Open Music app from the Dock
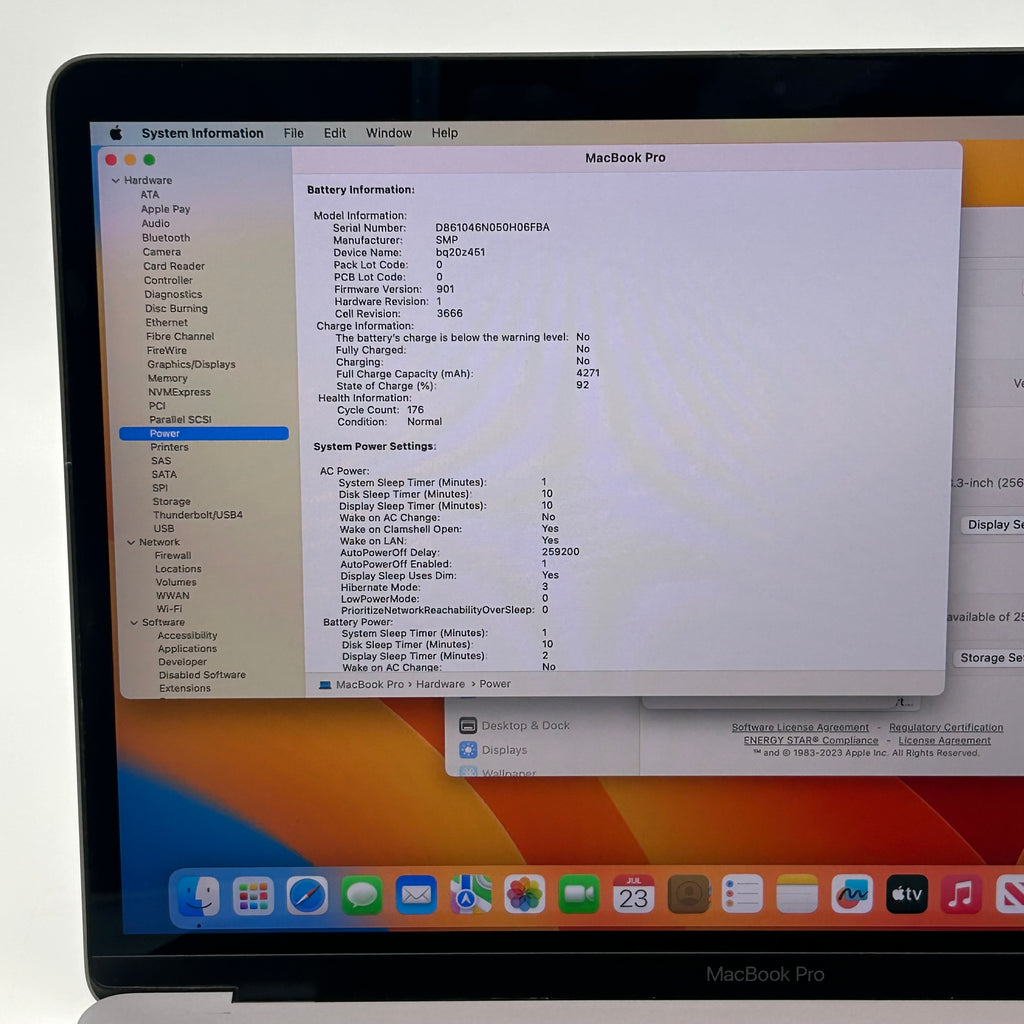Image resolution: width=1024 pixels, height=1024 pixels. point(961,893)
